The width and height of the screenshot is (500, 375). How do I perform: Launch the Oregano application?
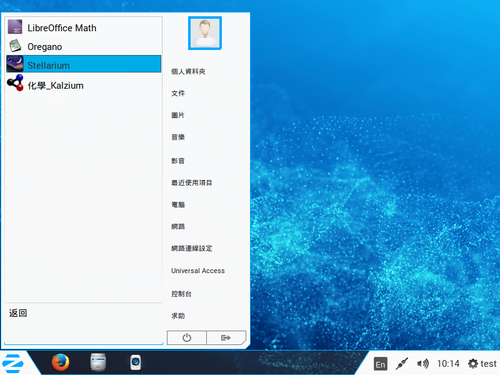coord(83,46)
